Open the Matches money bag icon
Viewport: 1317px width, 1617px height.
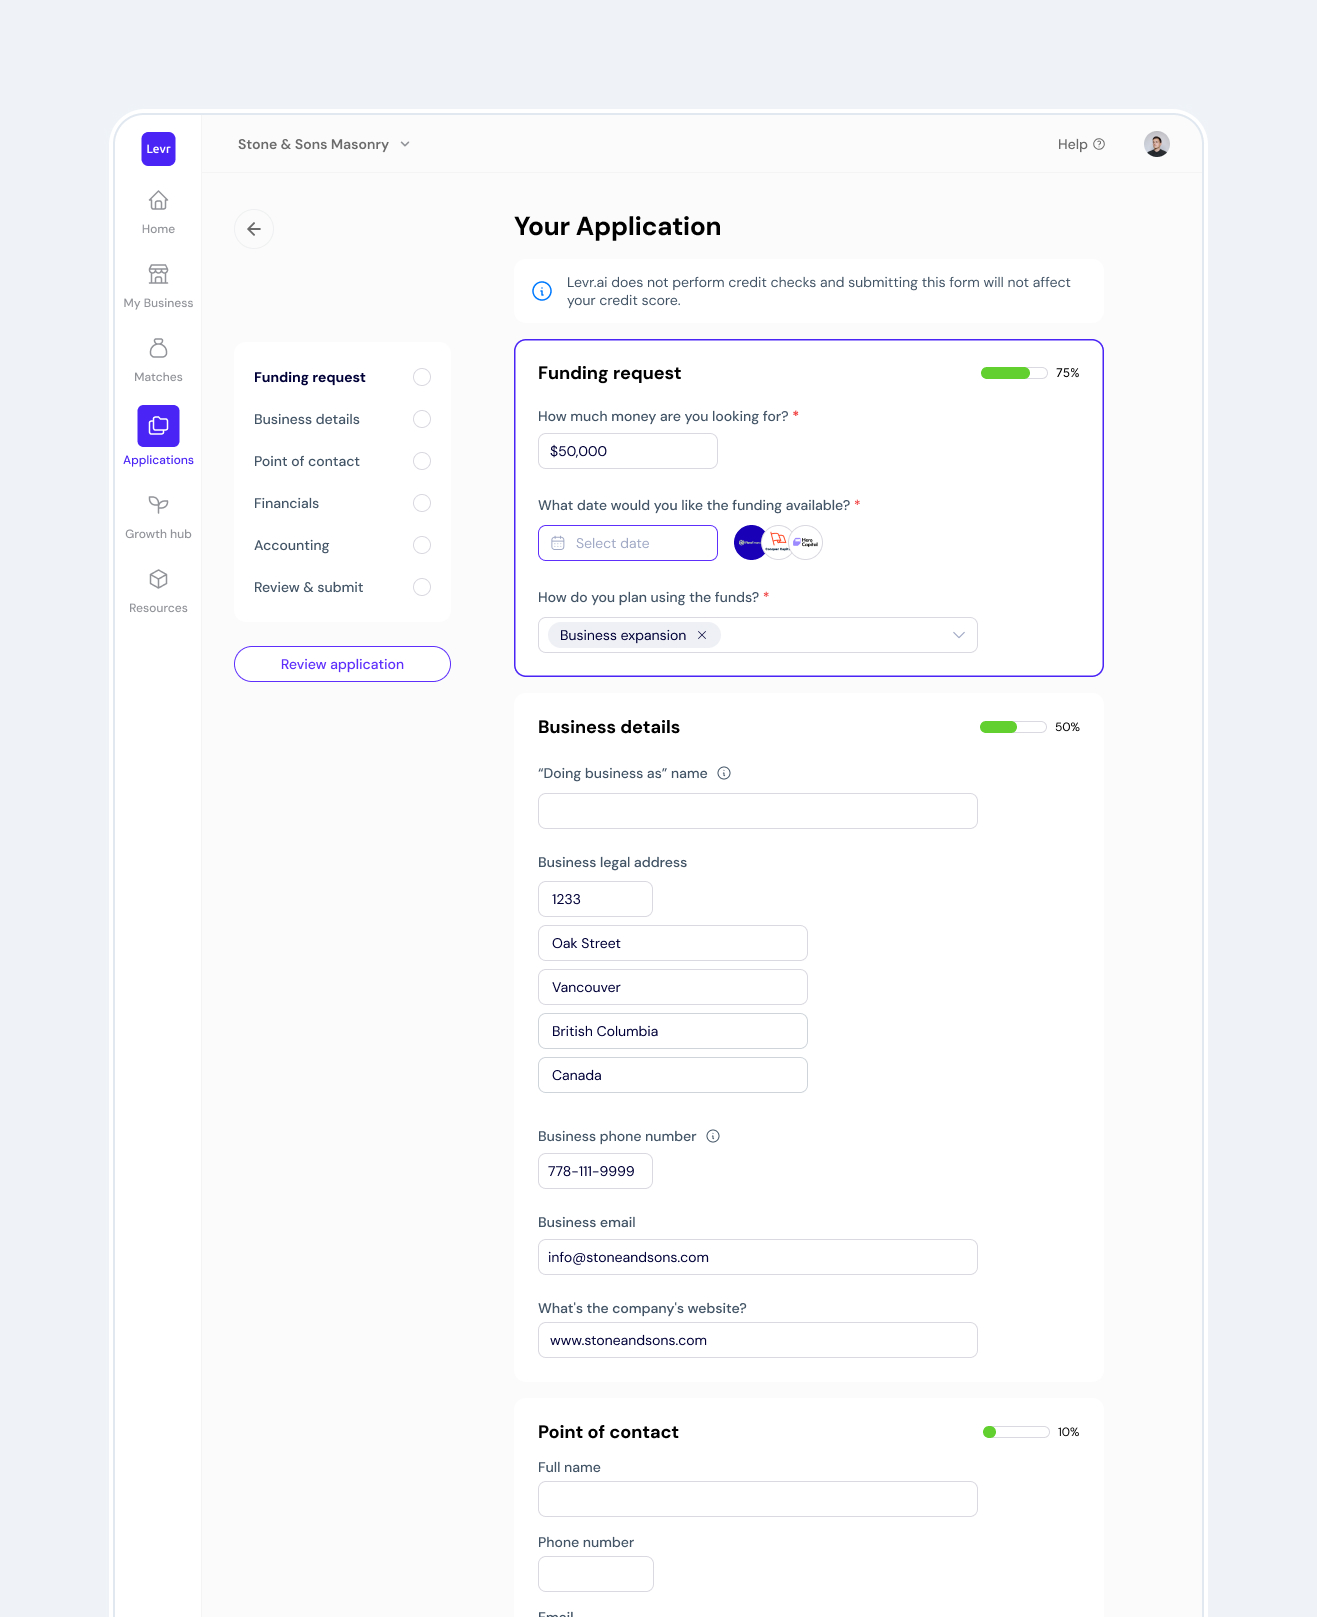pyautogui.click(x=158, y=348)
